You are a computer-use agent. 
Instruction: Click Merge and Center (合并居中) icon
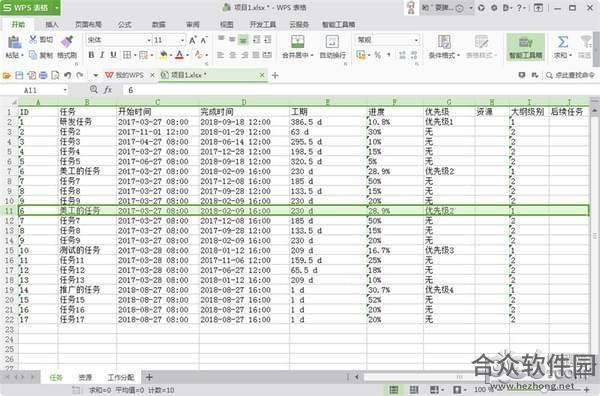point(297,42)
